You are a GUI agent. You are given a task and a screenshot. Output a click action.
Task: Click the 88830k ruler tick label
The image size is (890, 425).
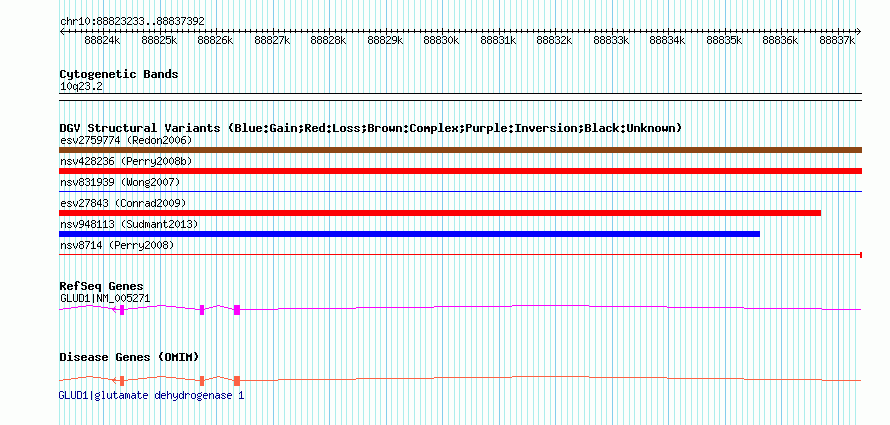click(442, 40)
